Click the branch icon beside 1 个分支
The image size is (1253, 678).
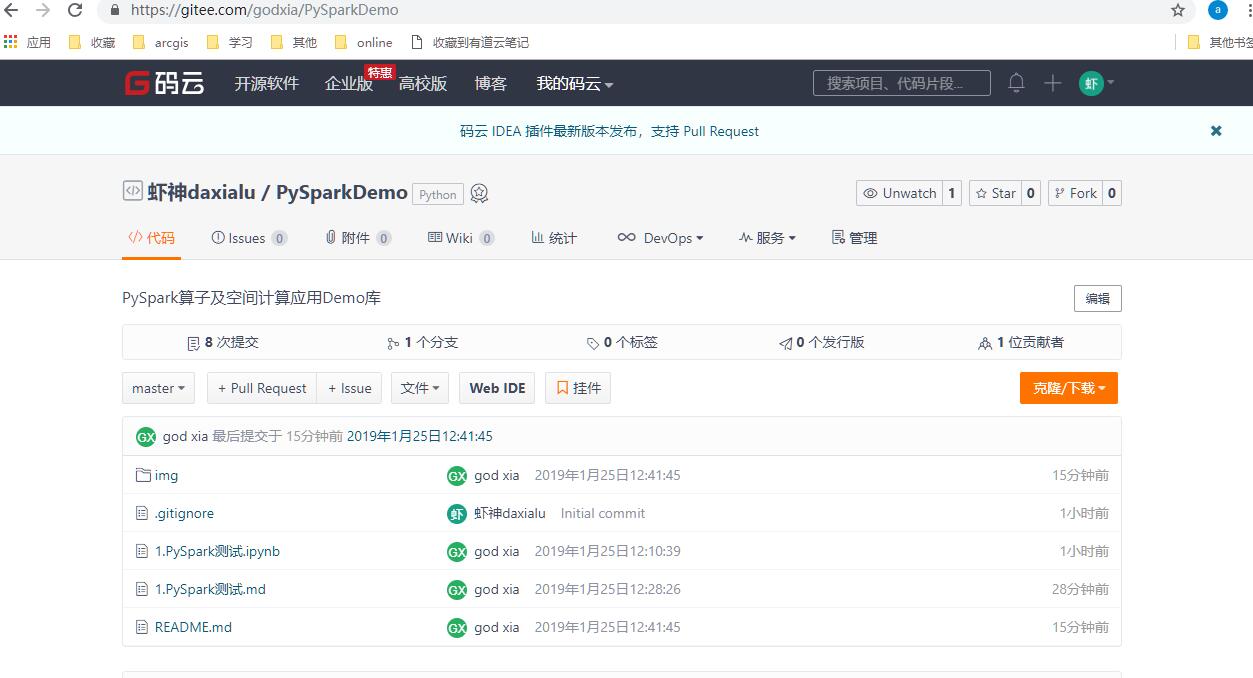pyautogui.click(x=393, y=343)
